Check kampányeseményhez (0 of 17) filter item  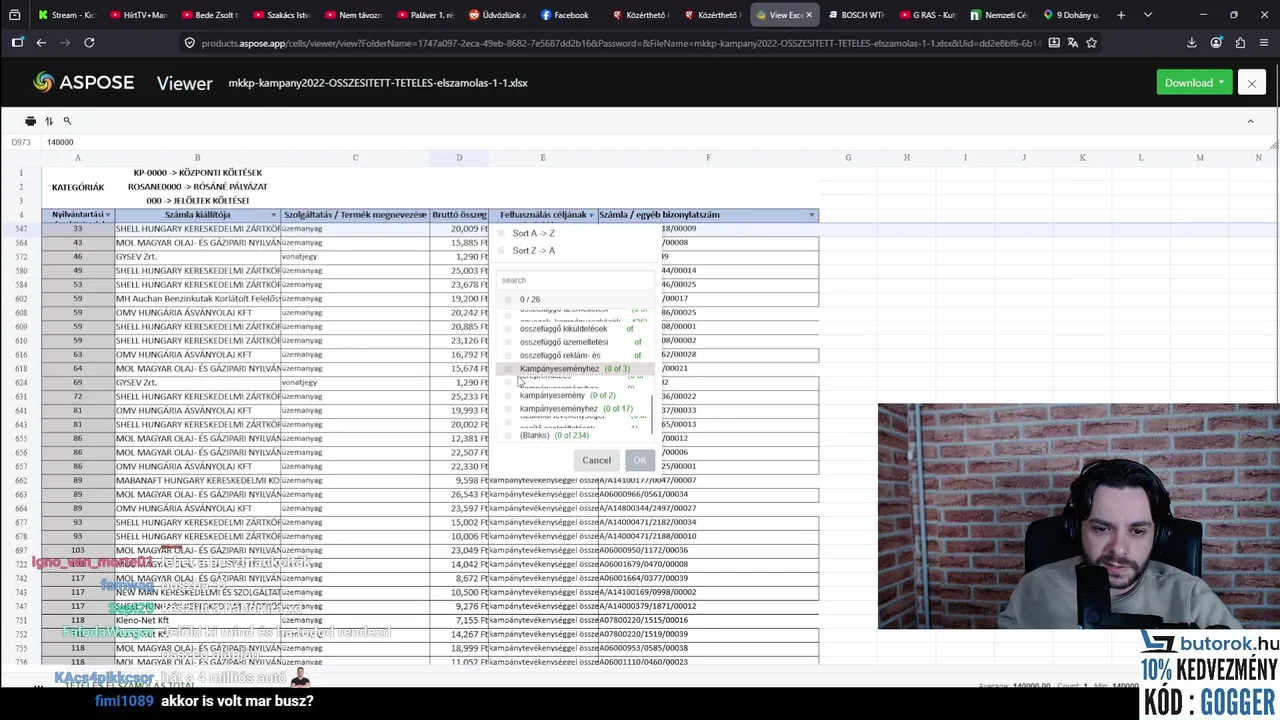pyautogui.click(x=508, y=409)
